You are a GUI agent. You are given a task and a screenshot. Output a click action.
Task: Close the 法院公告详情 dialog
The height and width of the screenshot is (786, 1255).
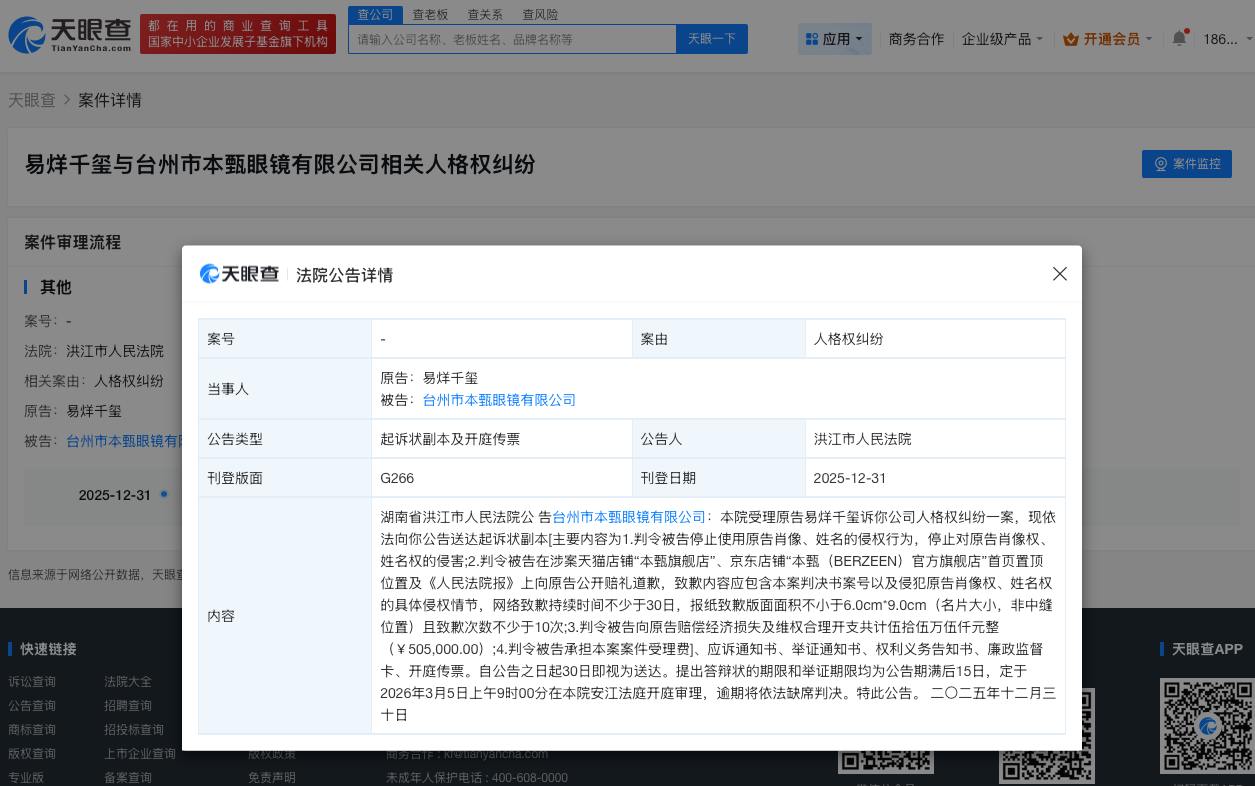tap(1060, 274)
